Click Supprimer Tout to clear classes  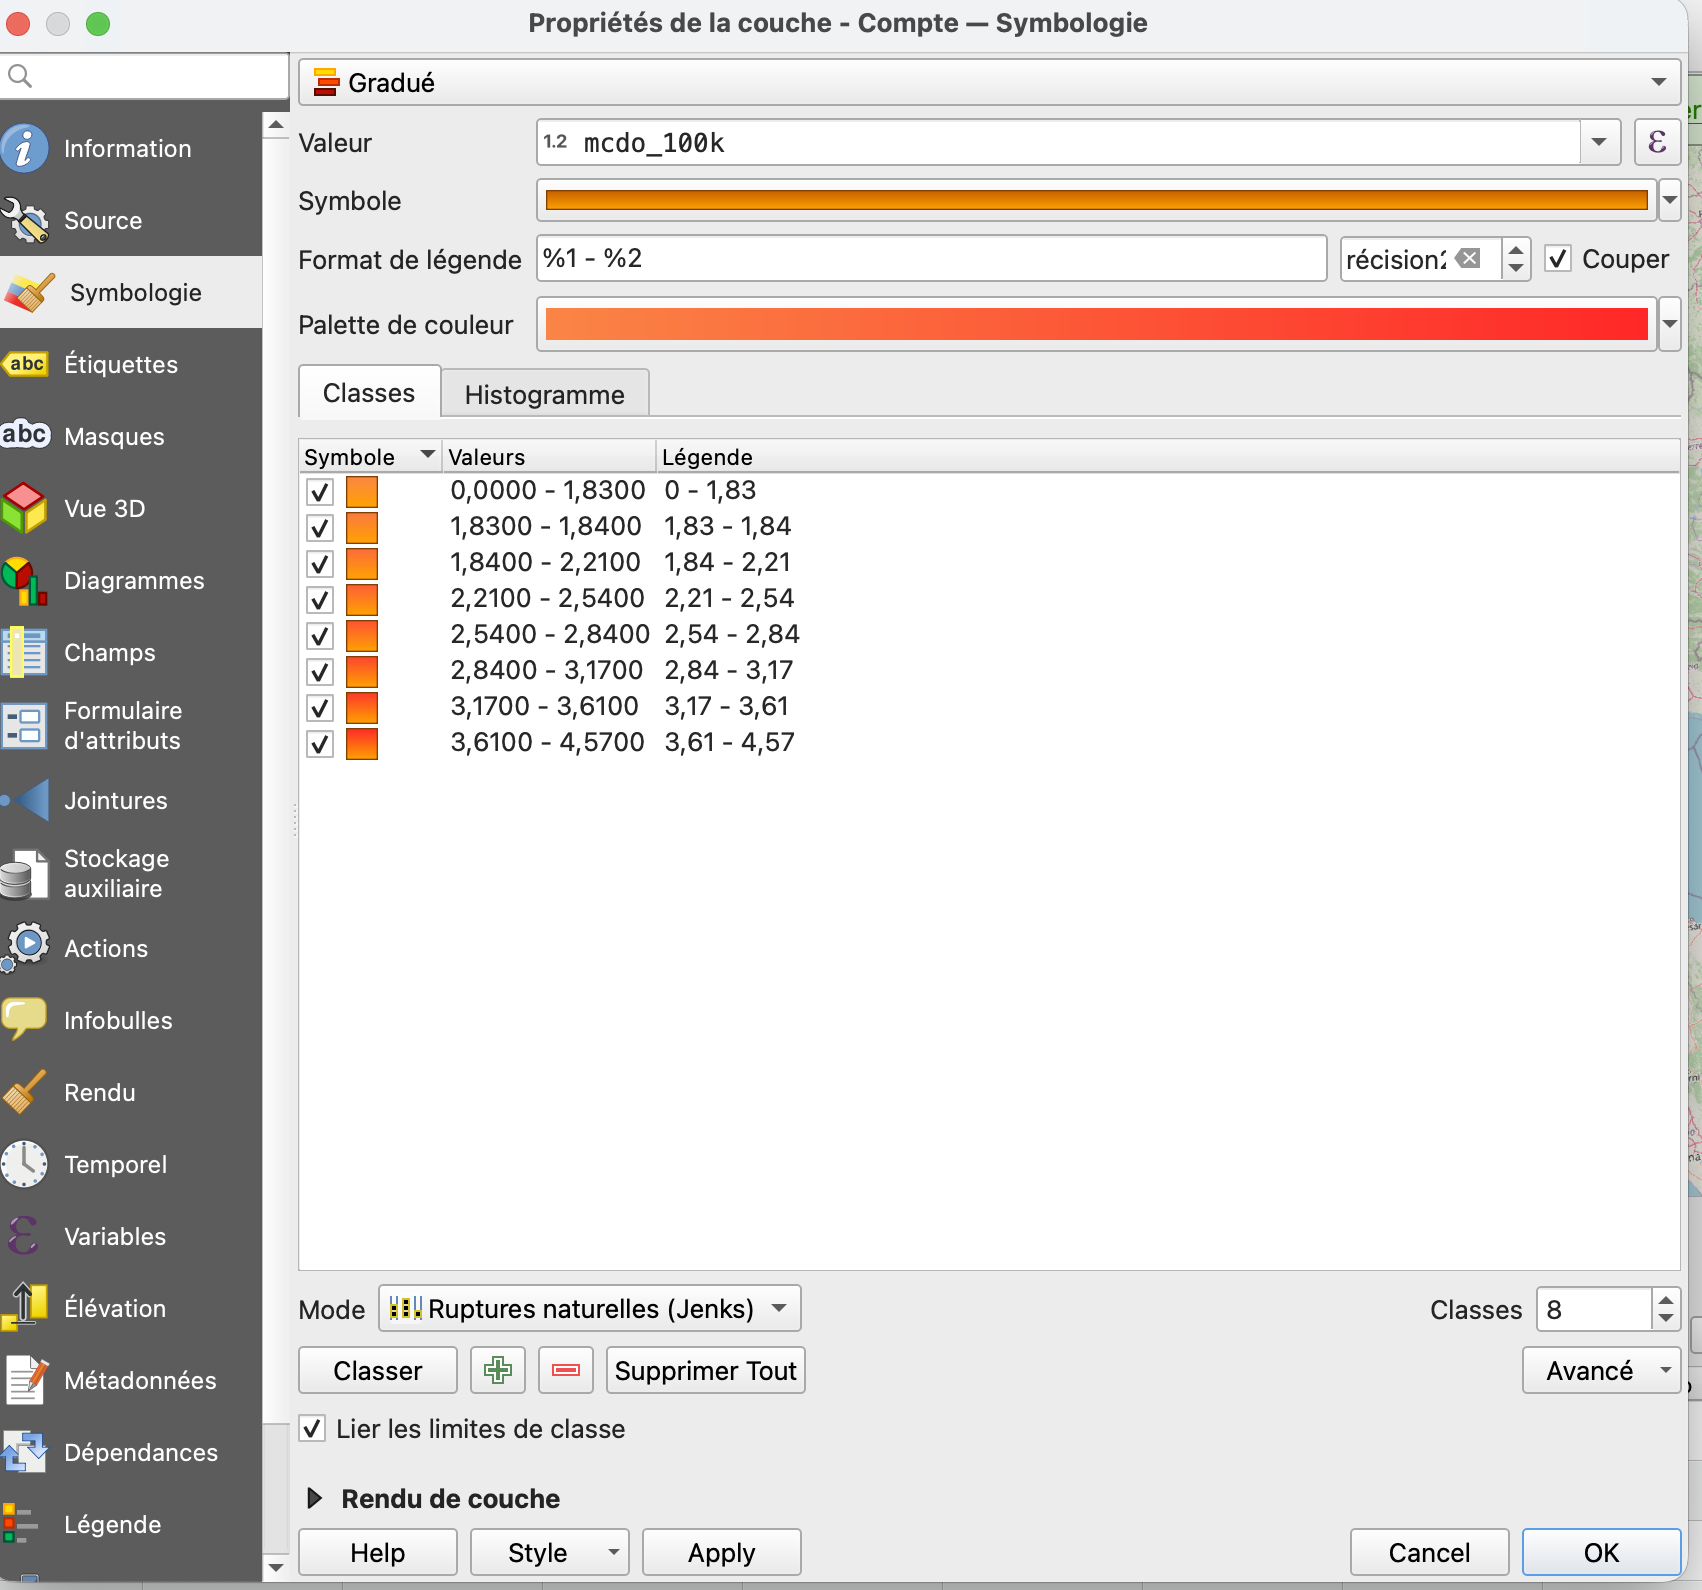(704, 1370)
